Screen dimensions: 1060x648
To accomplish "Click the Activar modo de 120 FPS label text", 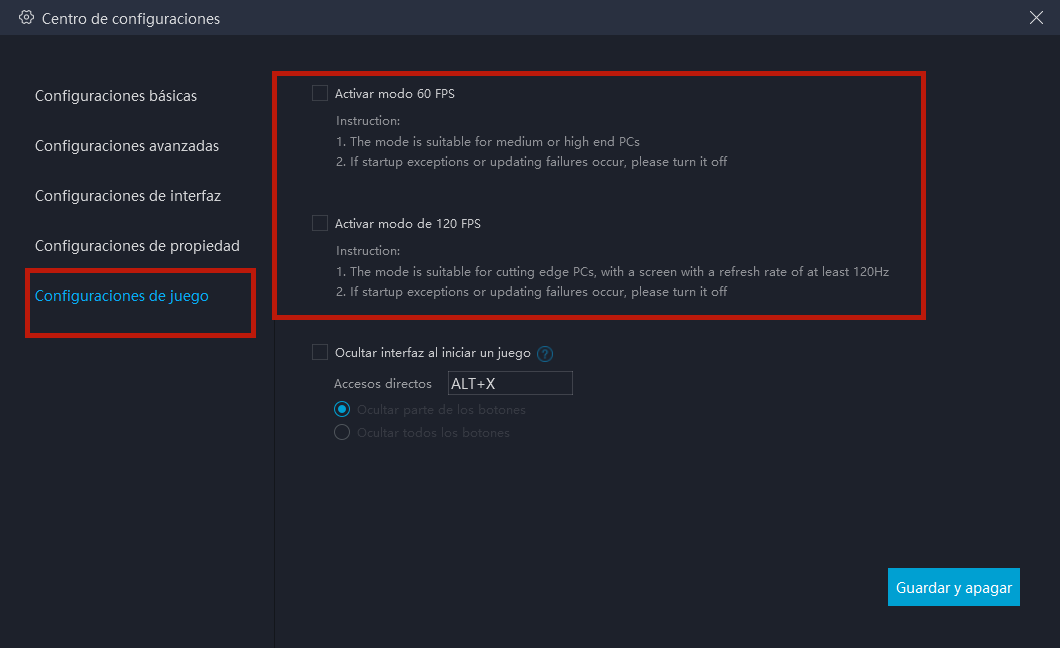I will [408, 224].
